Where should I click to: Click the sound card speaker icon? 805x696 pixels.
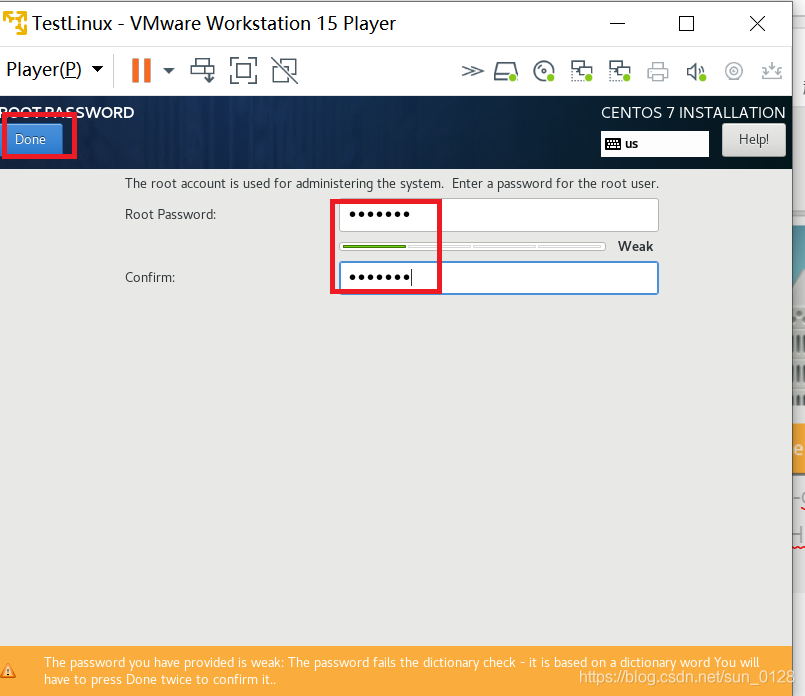tap(696, 72)
